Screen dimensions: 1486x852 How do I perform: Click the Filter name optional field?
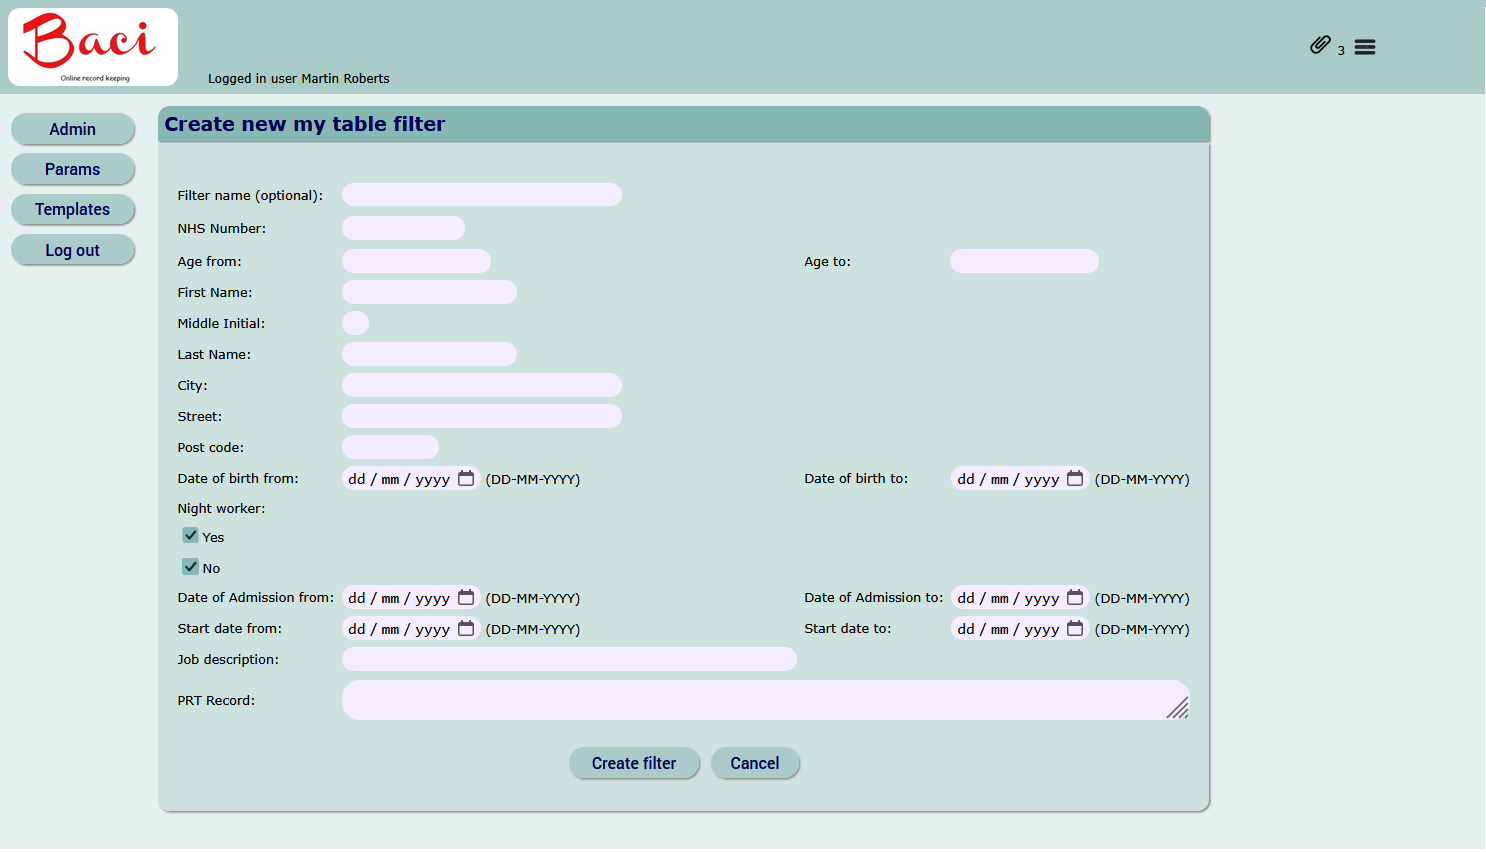pos(481,194)
